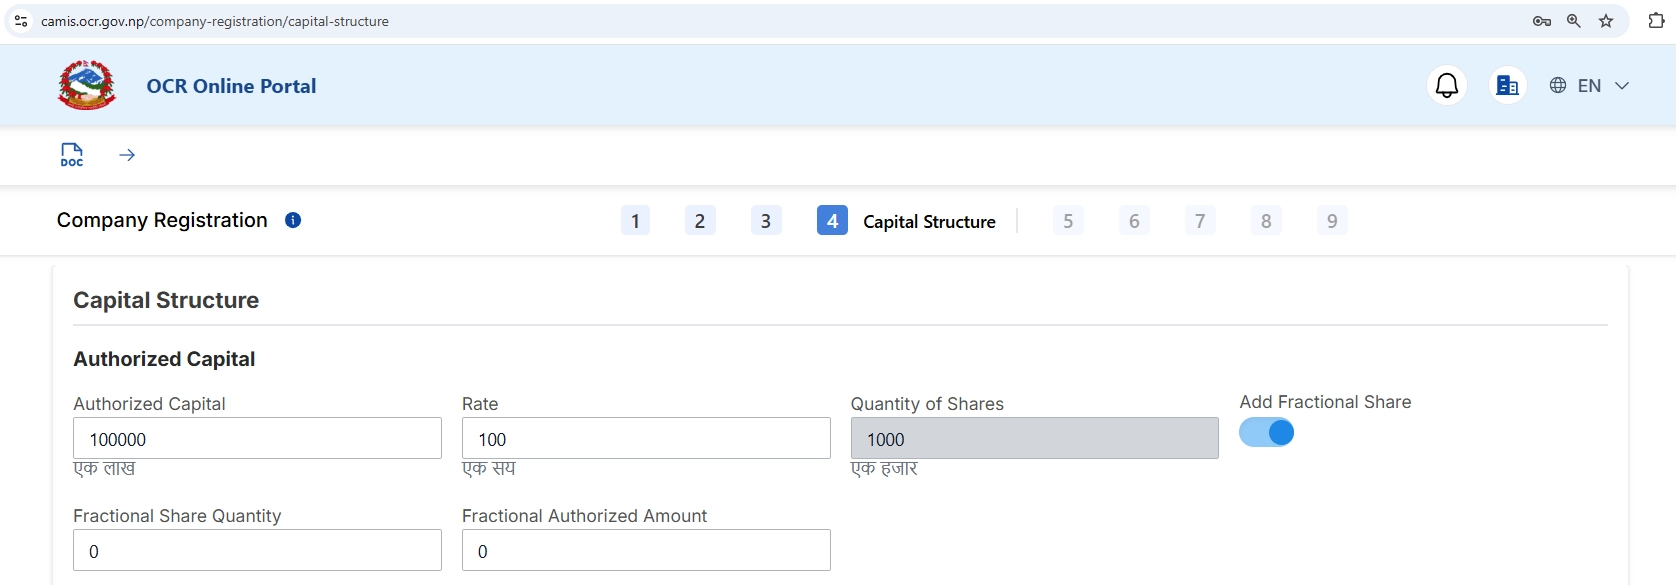Click the password key icon in the address bar

point(1541,21)
